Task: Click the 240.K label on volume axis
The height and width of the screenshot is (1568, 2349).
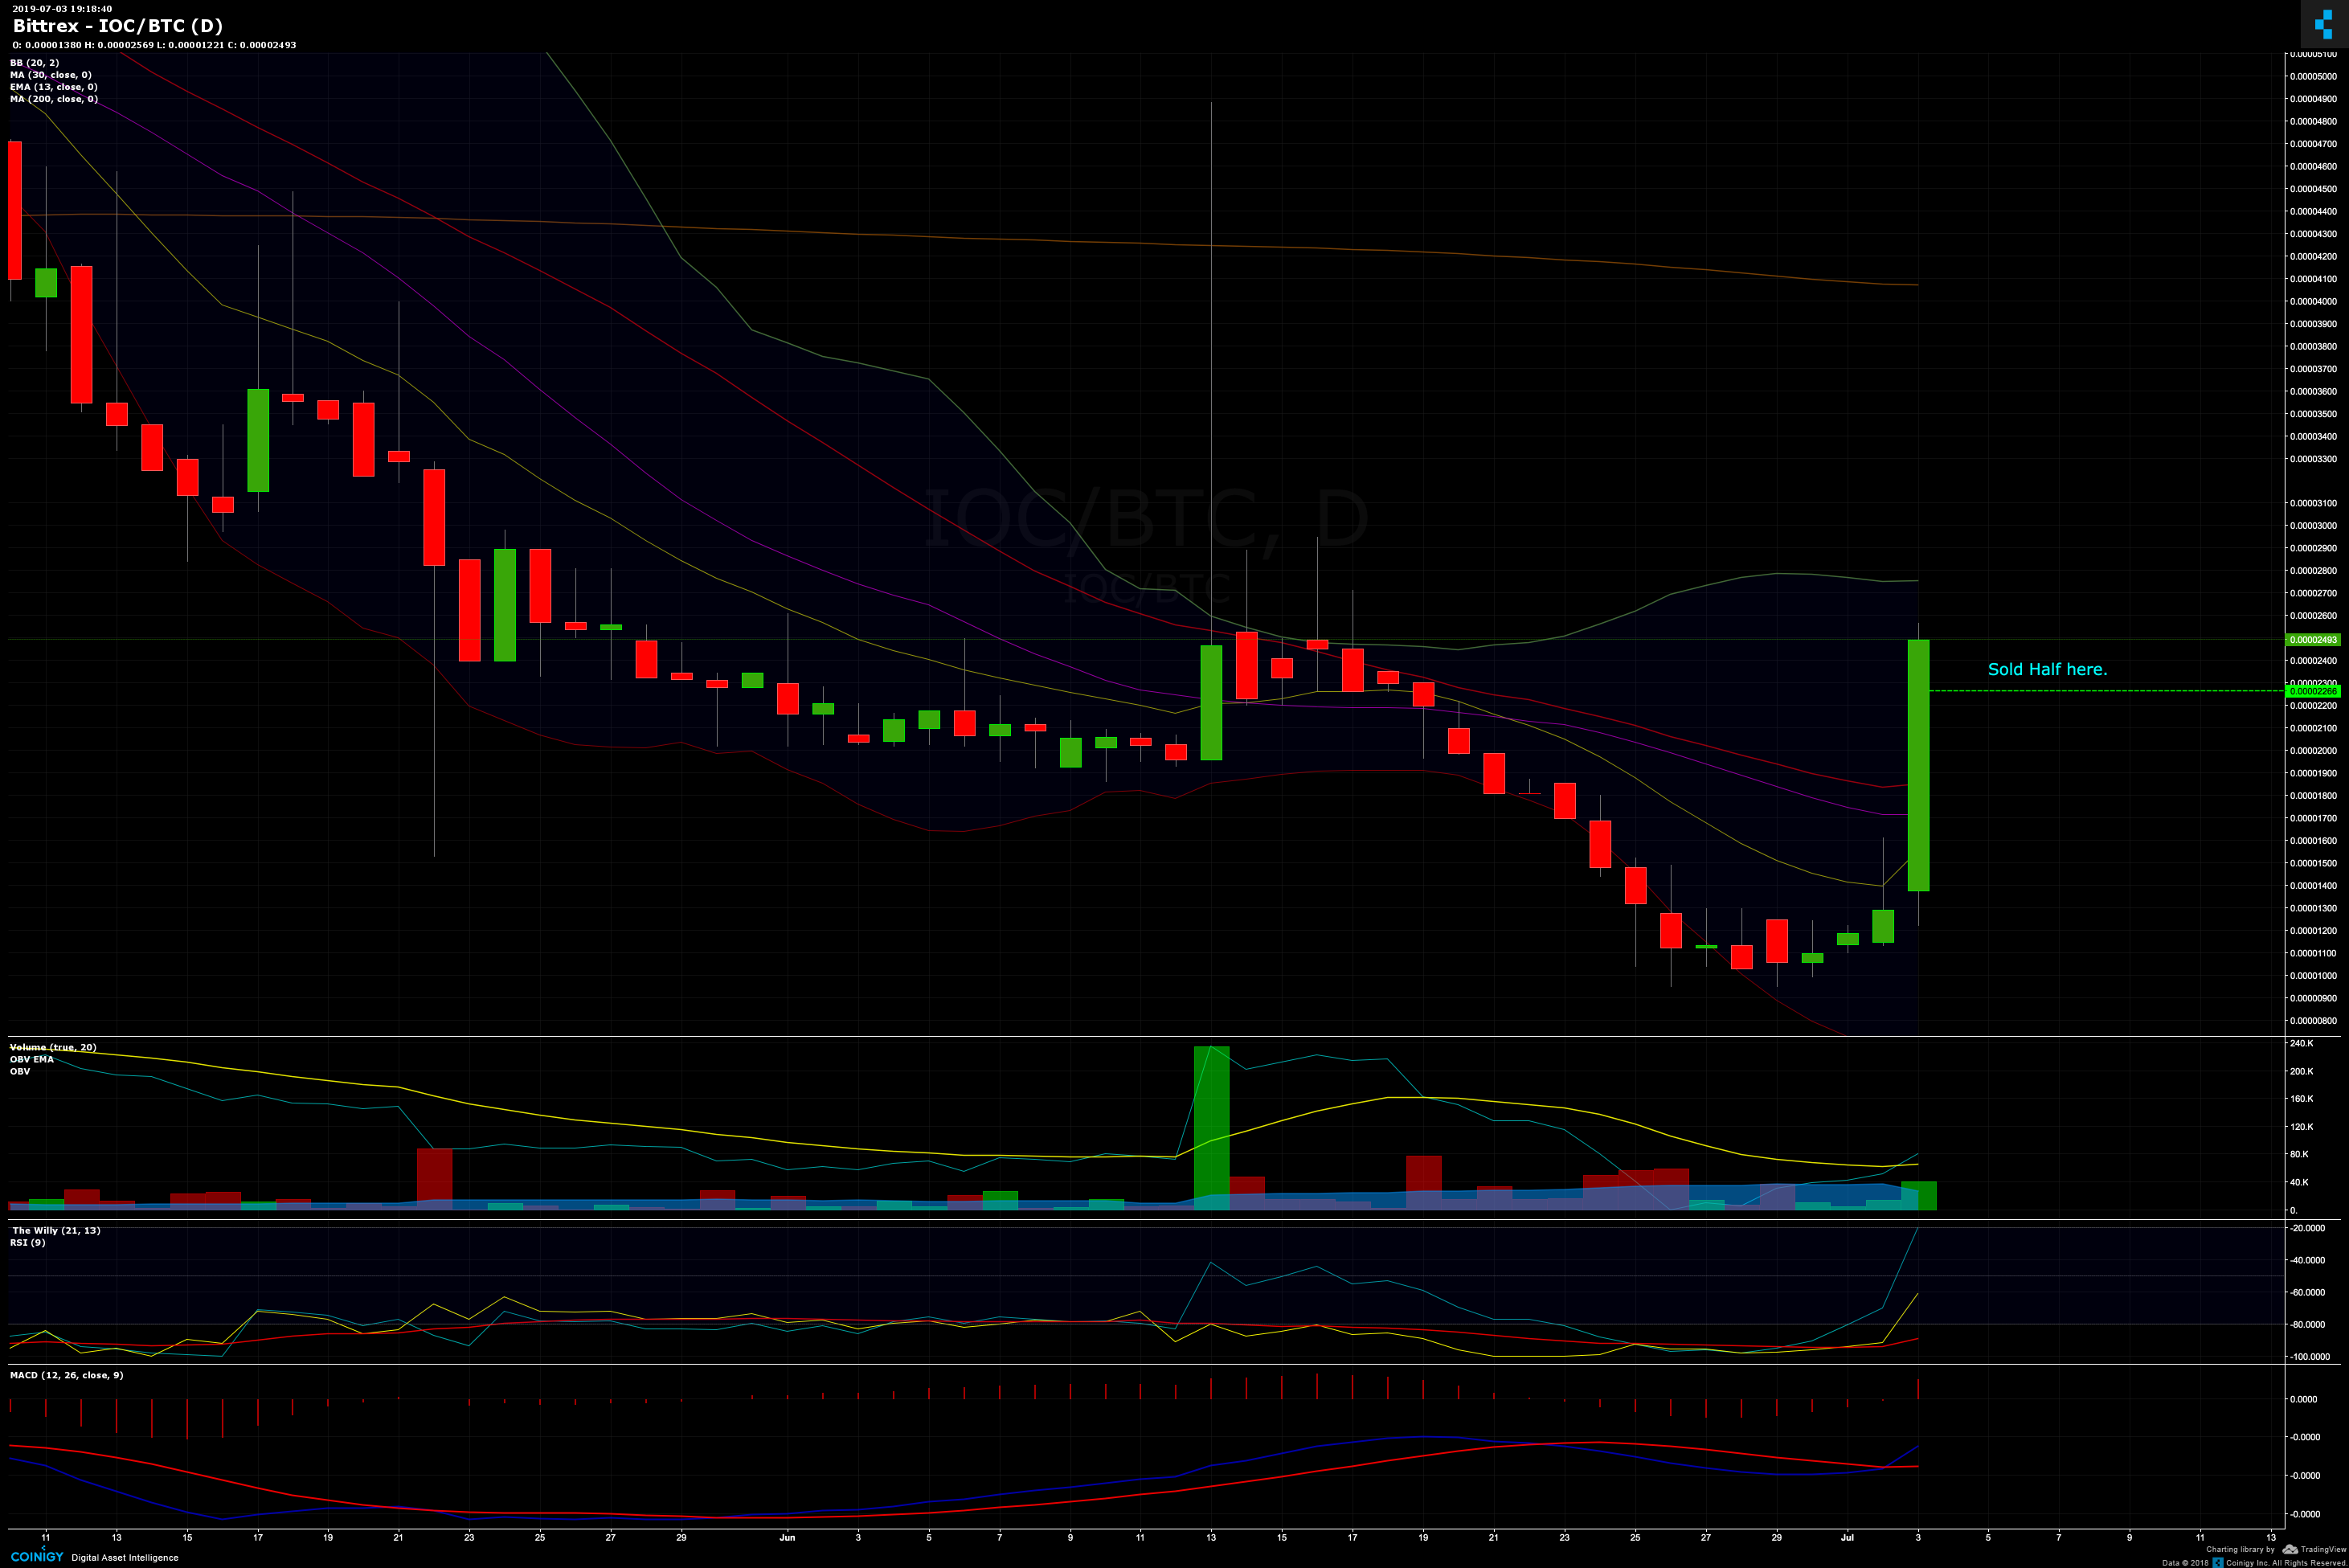Action: click(x=2301, y=1043)
